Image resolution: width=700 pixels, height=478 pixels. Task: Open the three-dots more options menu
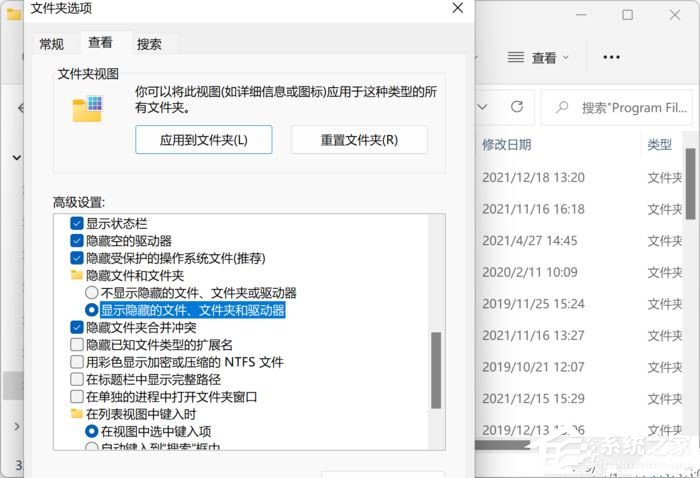(613, 58)
